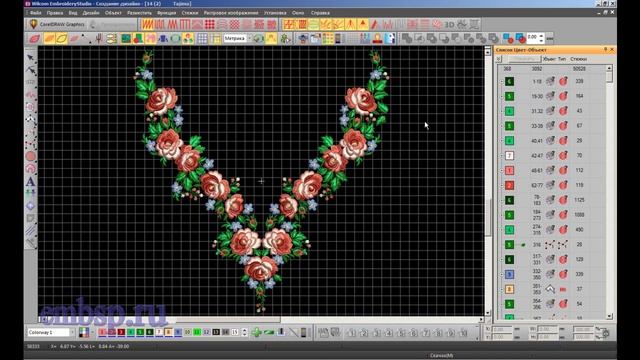Collapse the color block row 332-350
Image resolution: width=640 pixels, height=360 pixels.
(502, 274)
